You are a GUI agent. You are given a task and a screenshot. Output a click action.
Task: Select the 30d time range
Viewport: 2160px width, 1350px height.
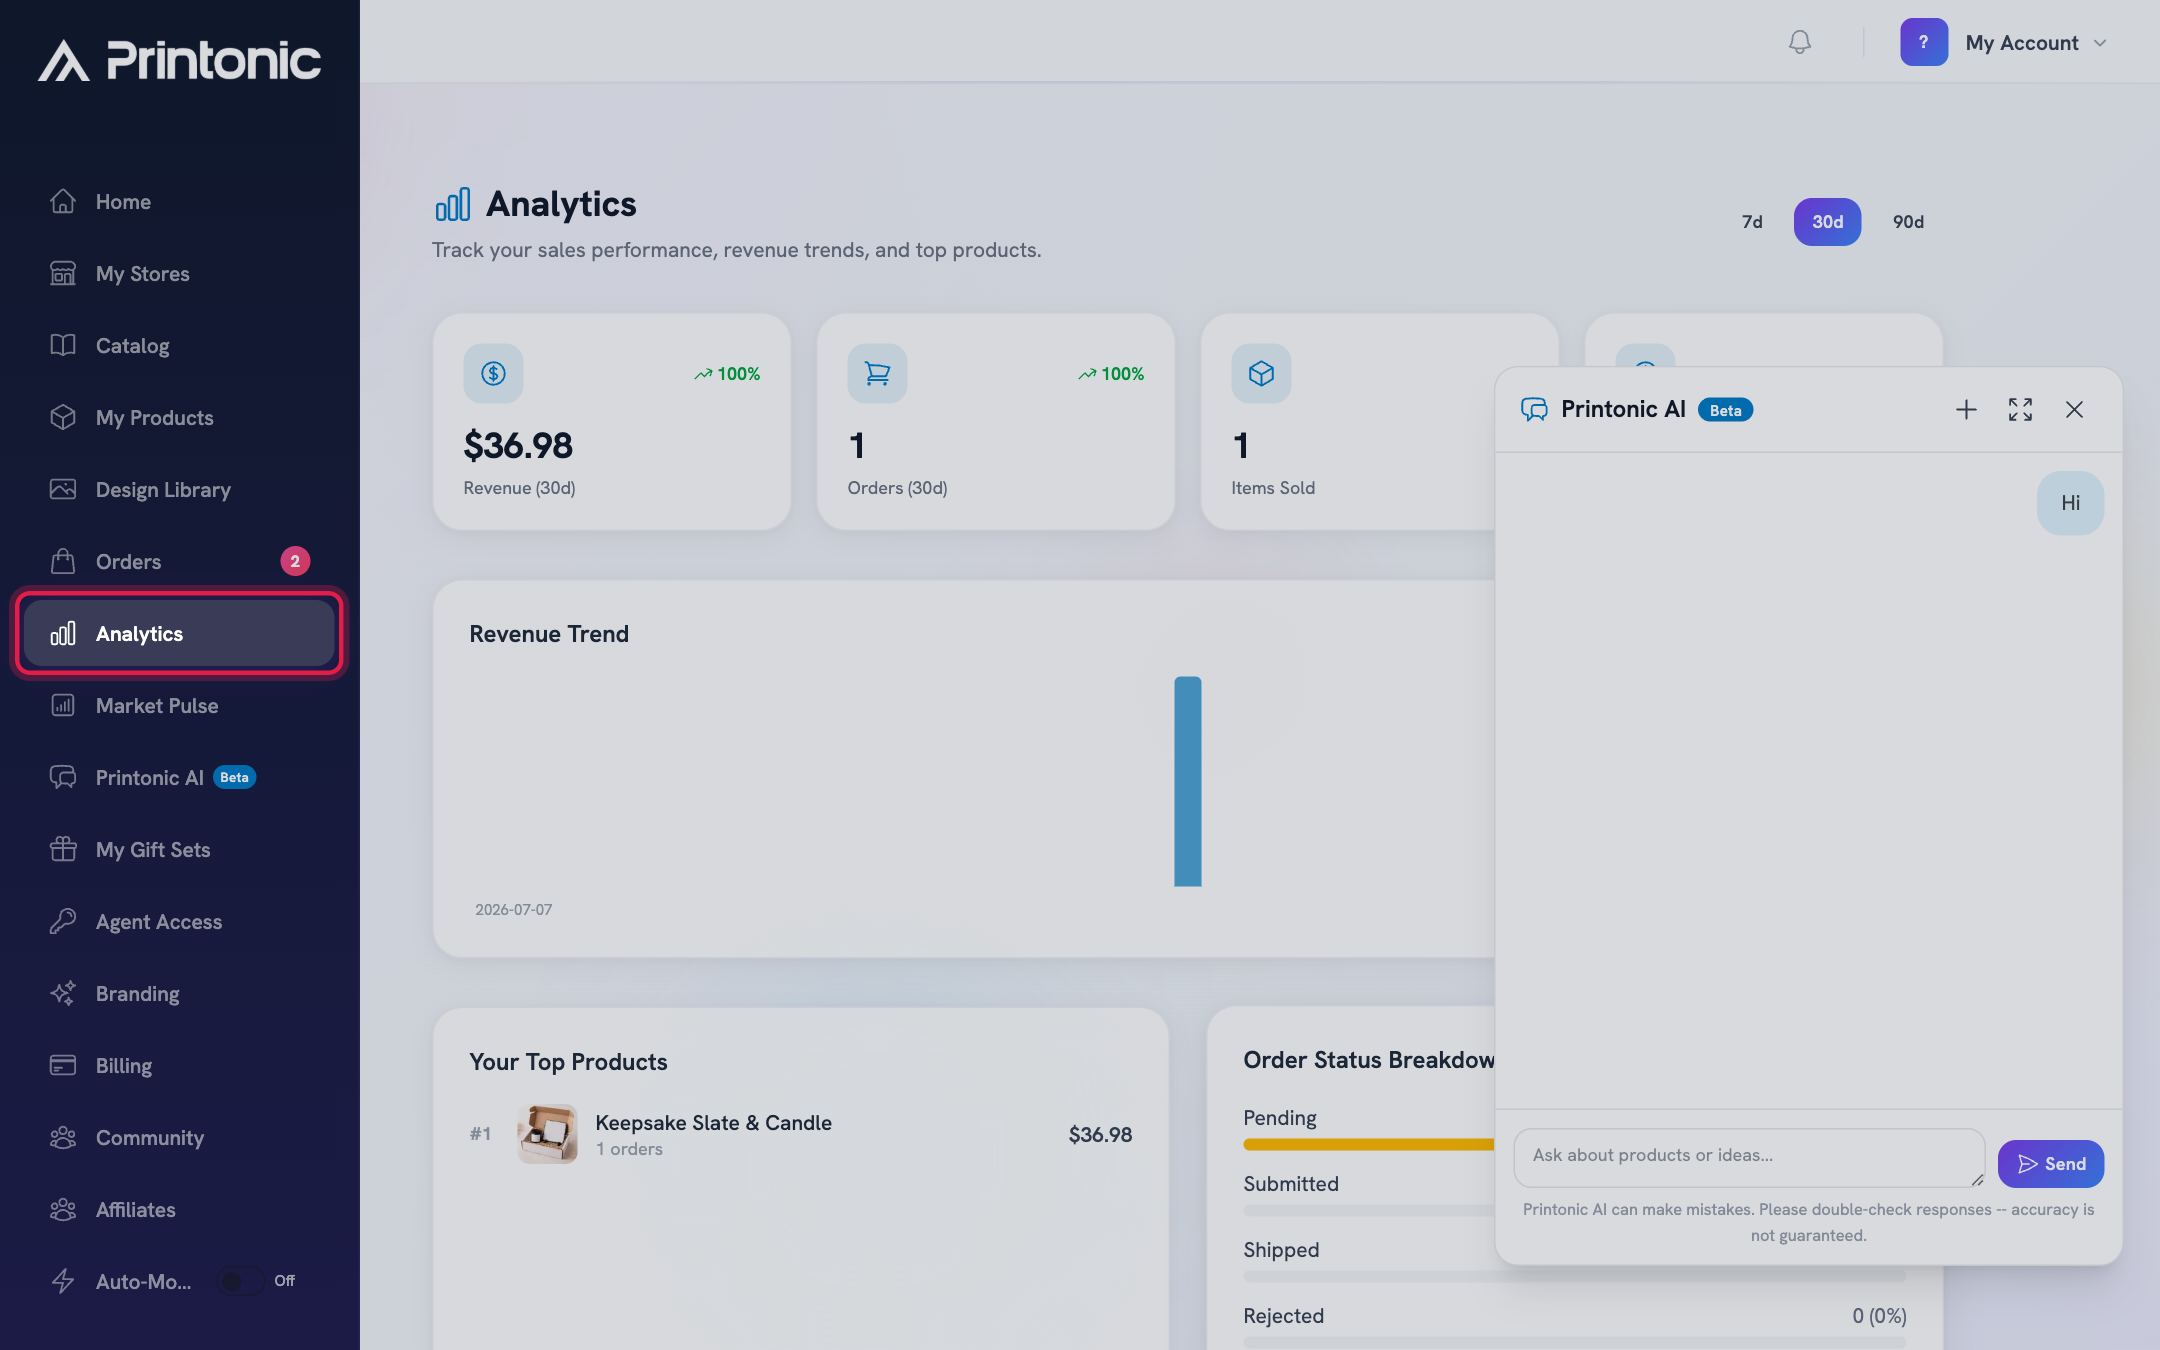(x=1827, y=222)
